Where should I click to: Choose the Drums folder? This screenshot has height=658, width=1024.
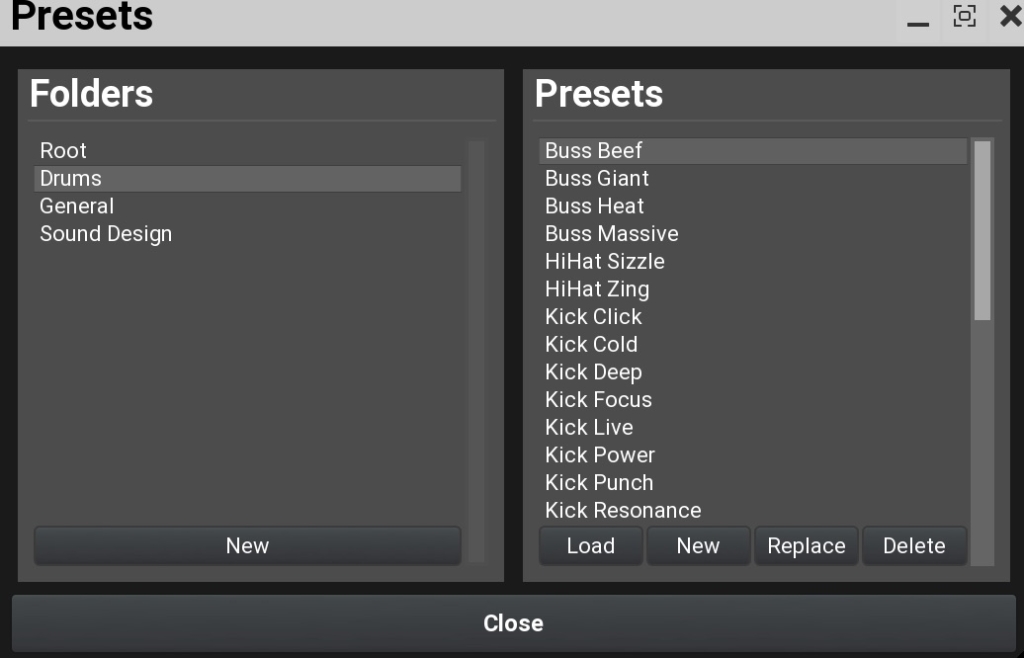[x=71, y=178]
